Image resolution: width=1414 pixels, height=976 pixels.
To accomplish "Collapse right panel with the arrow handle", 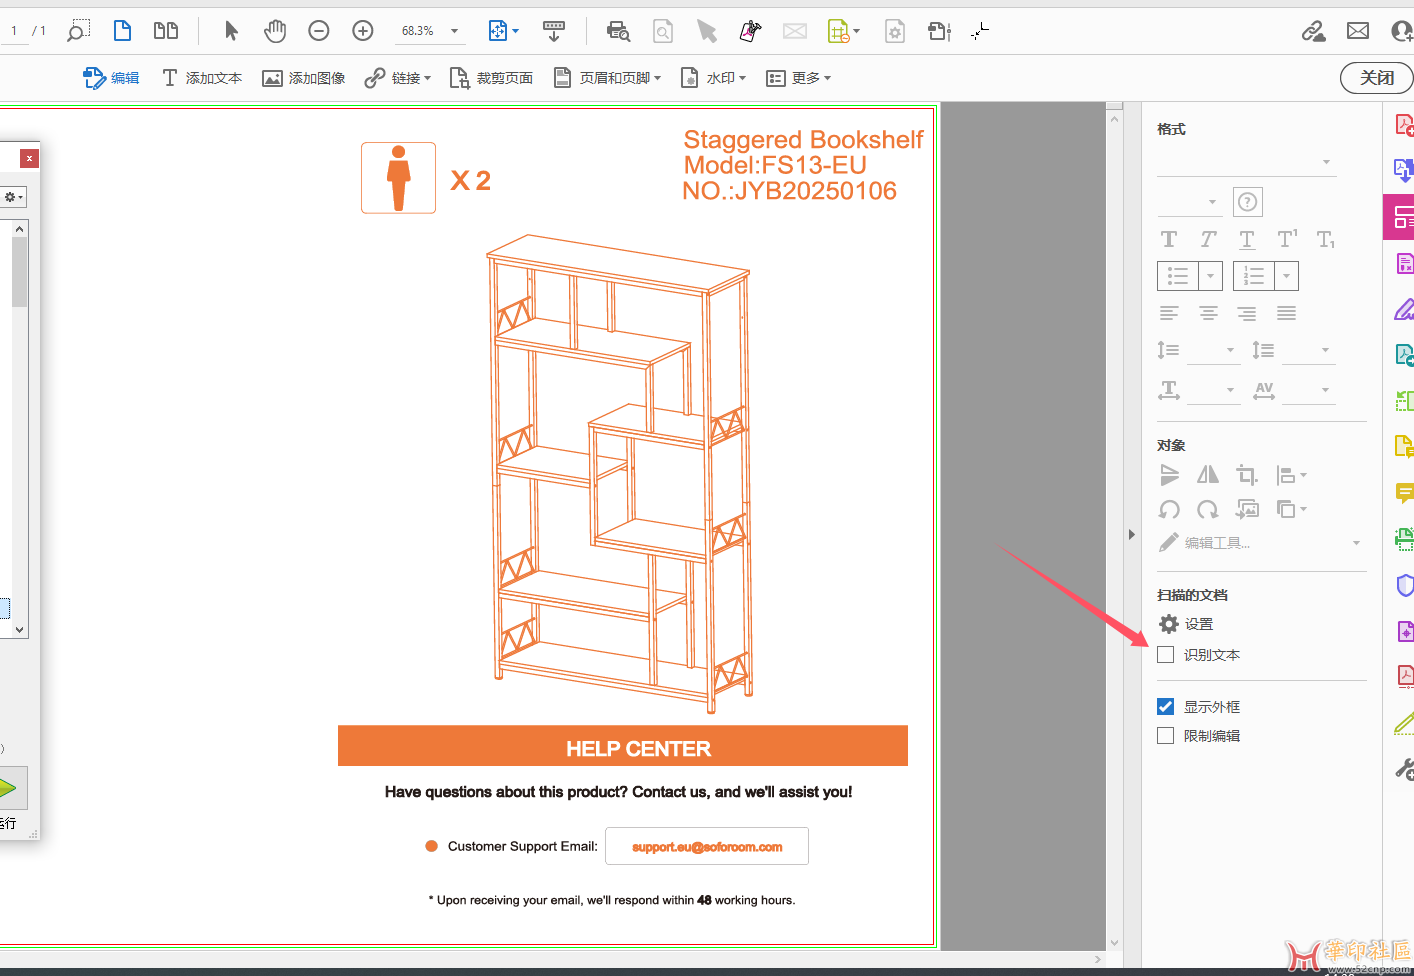I will 1132,535.
